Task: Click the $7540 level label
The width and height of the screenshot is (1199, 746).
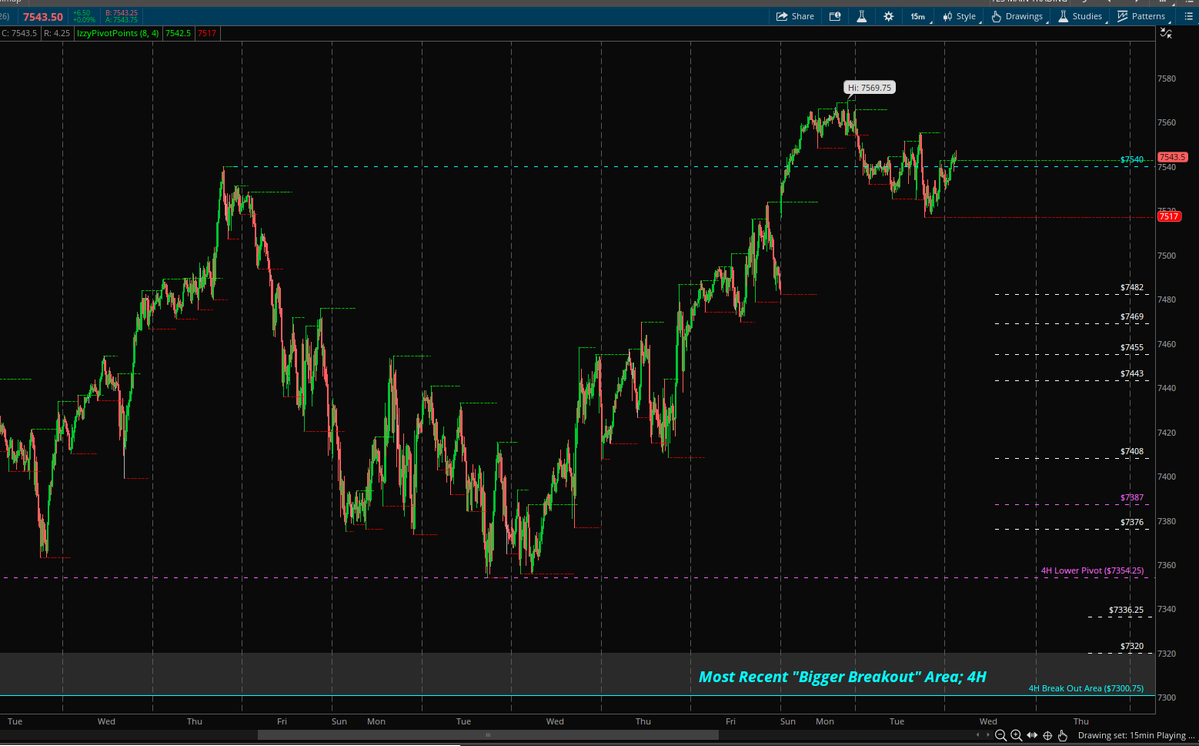Action: point(1132,160)
